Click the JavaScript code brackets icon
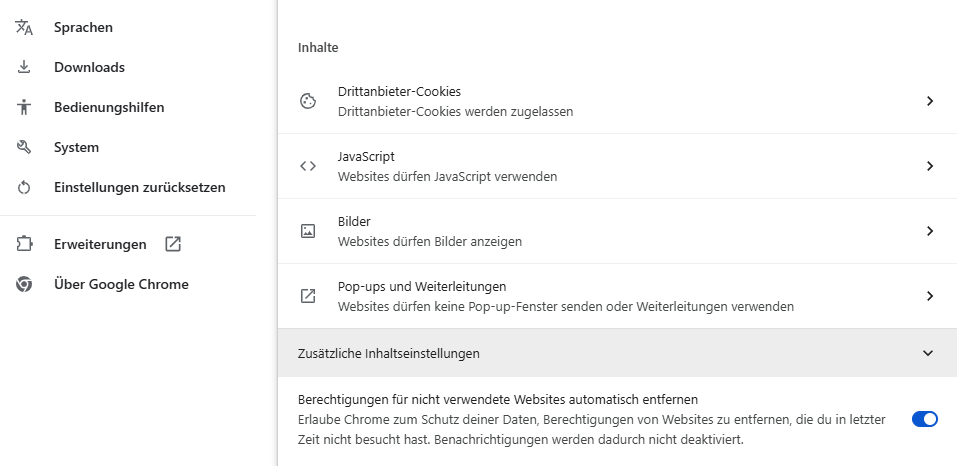This screenshot has width=957, height=466. (x=308, y=166)
